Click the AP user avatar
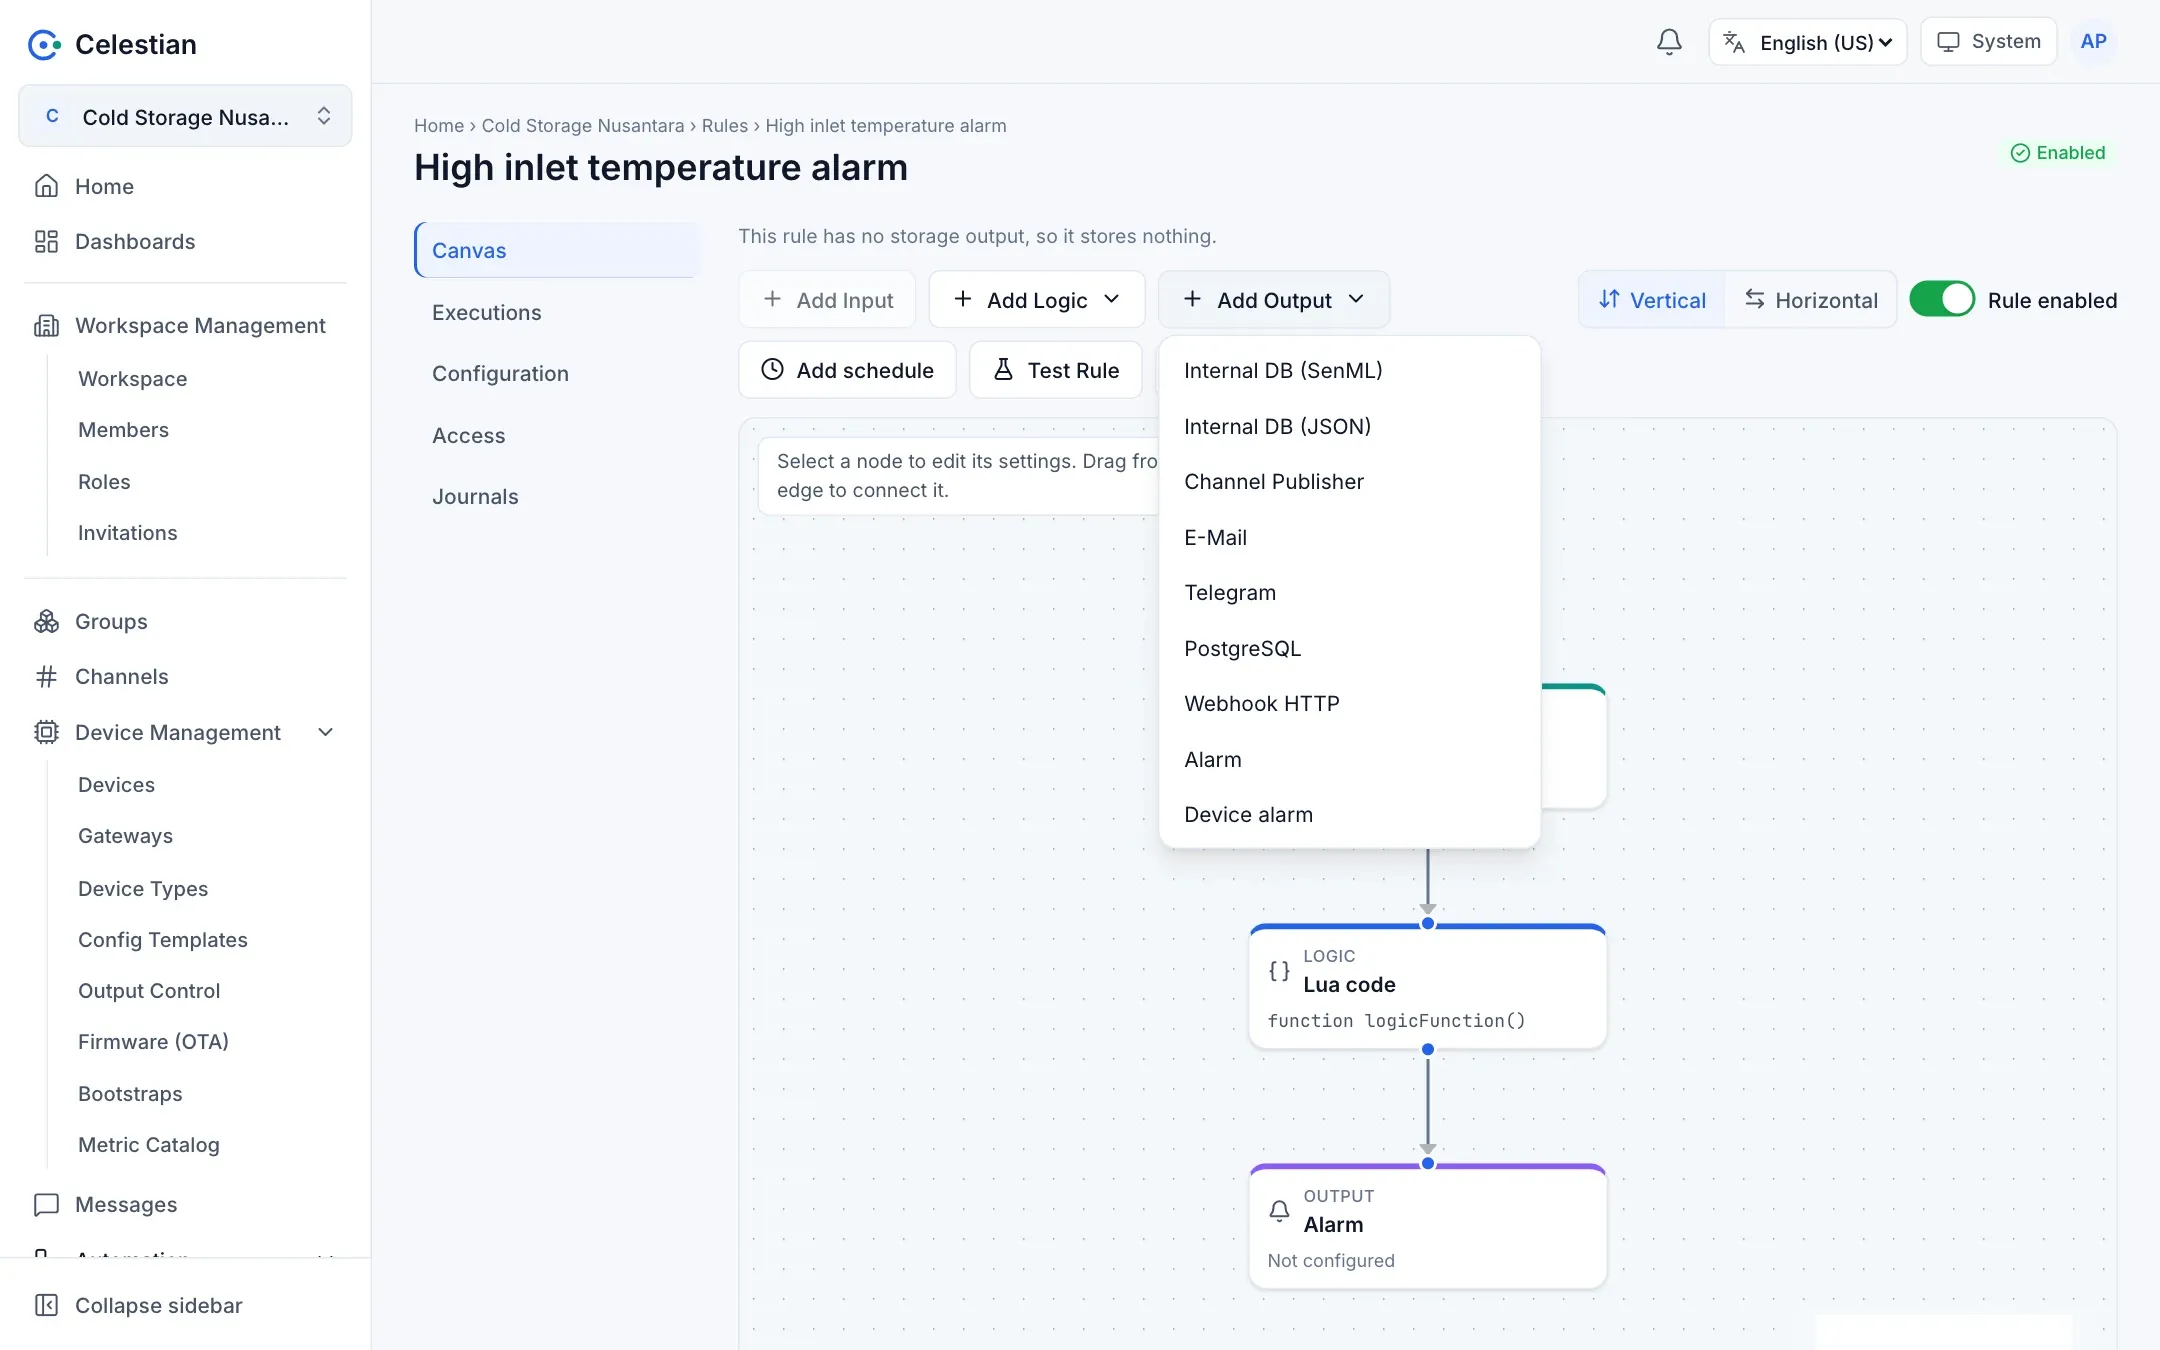 coord(2093,42)
